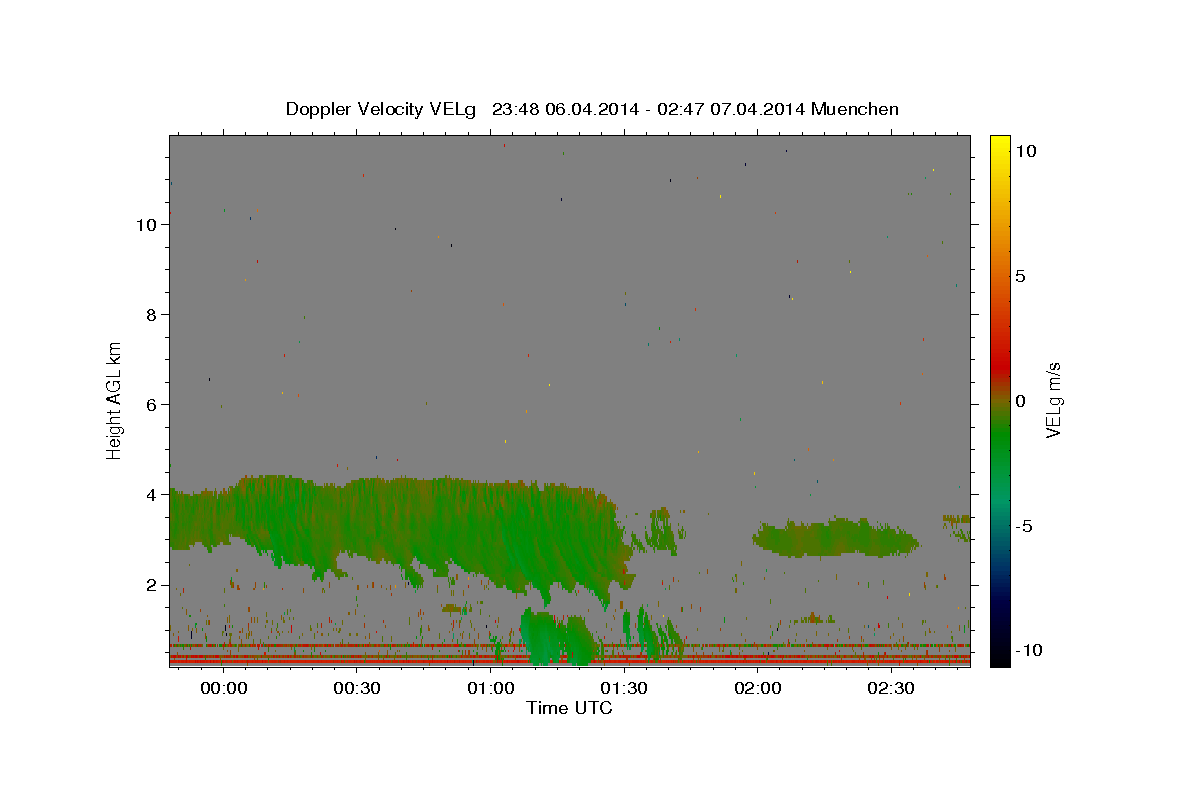Click the colorbar value -10
1200x800 pixels.
pos(1028,651)
